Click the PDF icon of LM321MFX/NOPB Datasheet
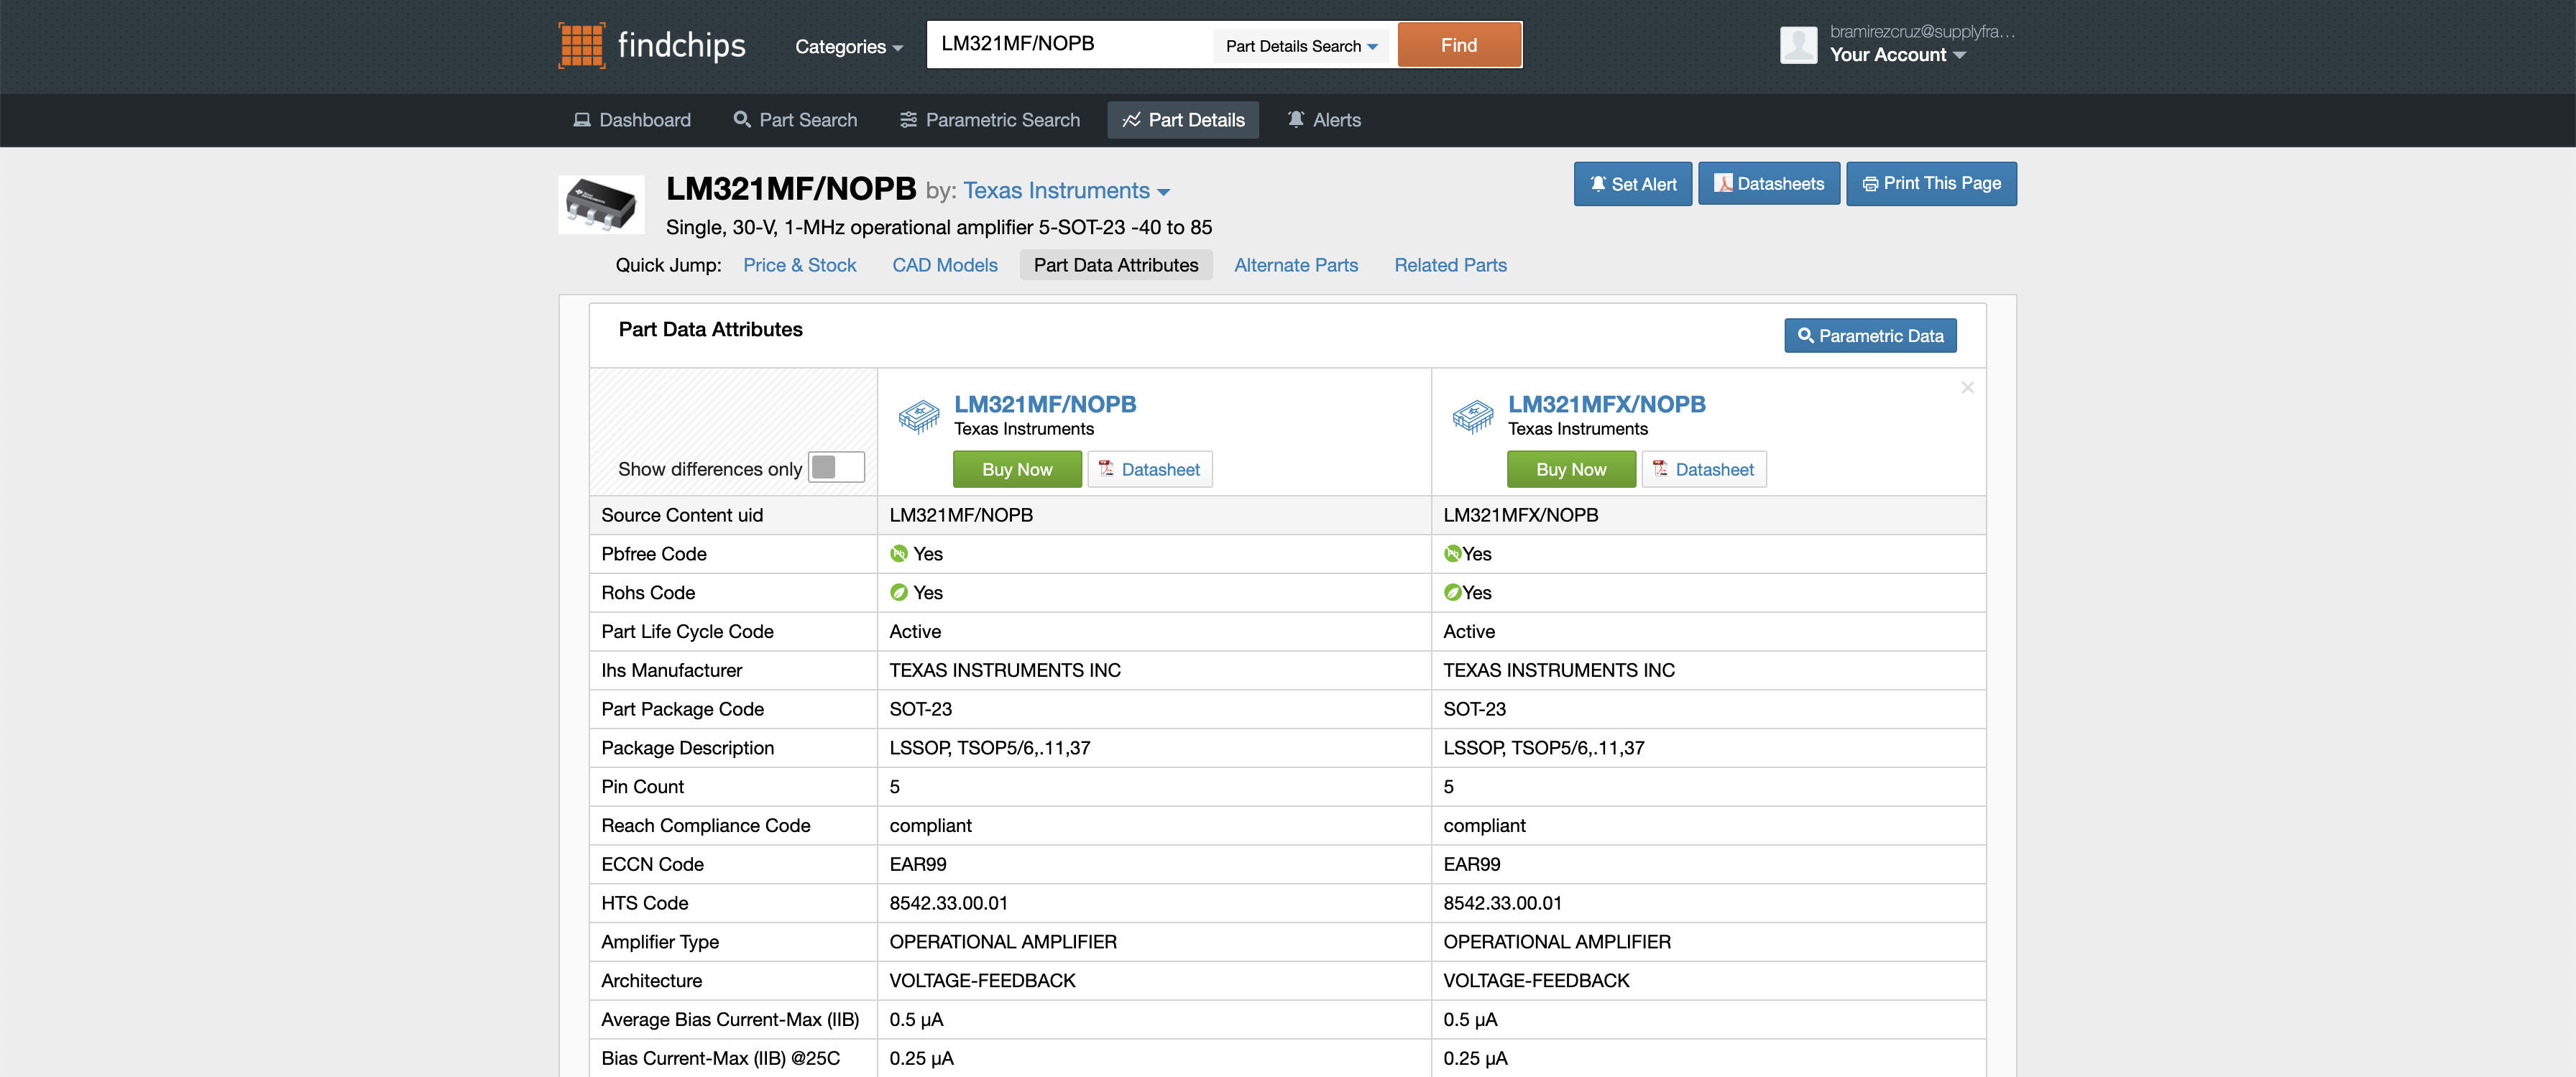2576x1077 pixels. (x=1660, y=468)
